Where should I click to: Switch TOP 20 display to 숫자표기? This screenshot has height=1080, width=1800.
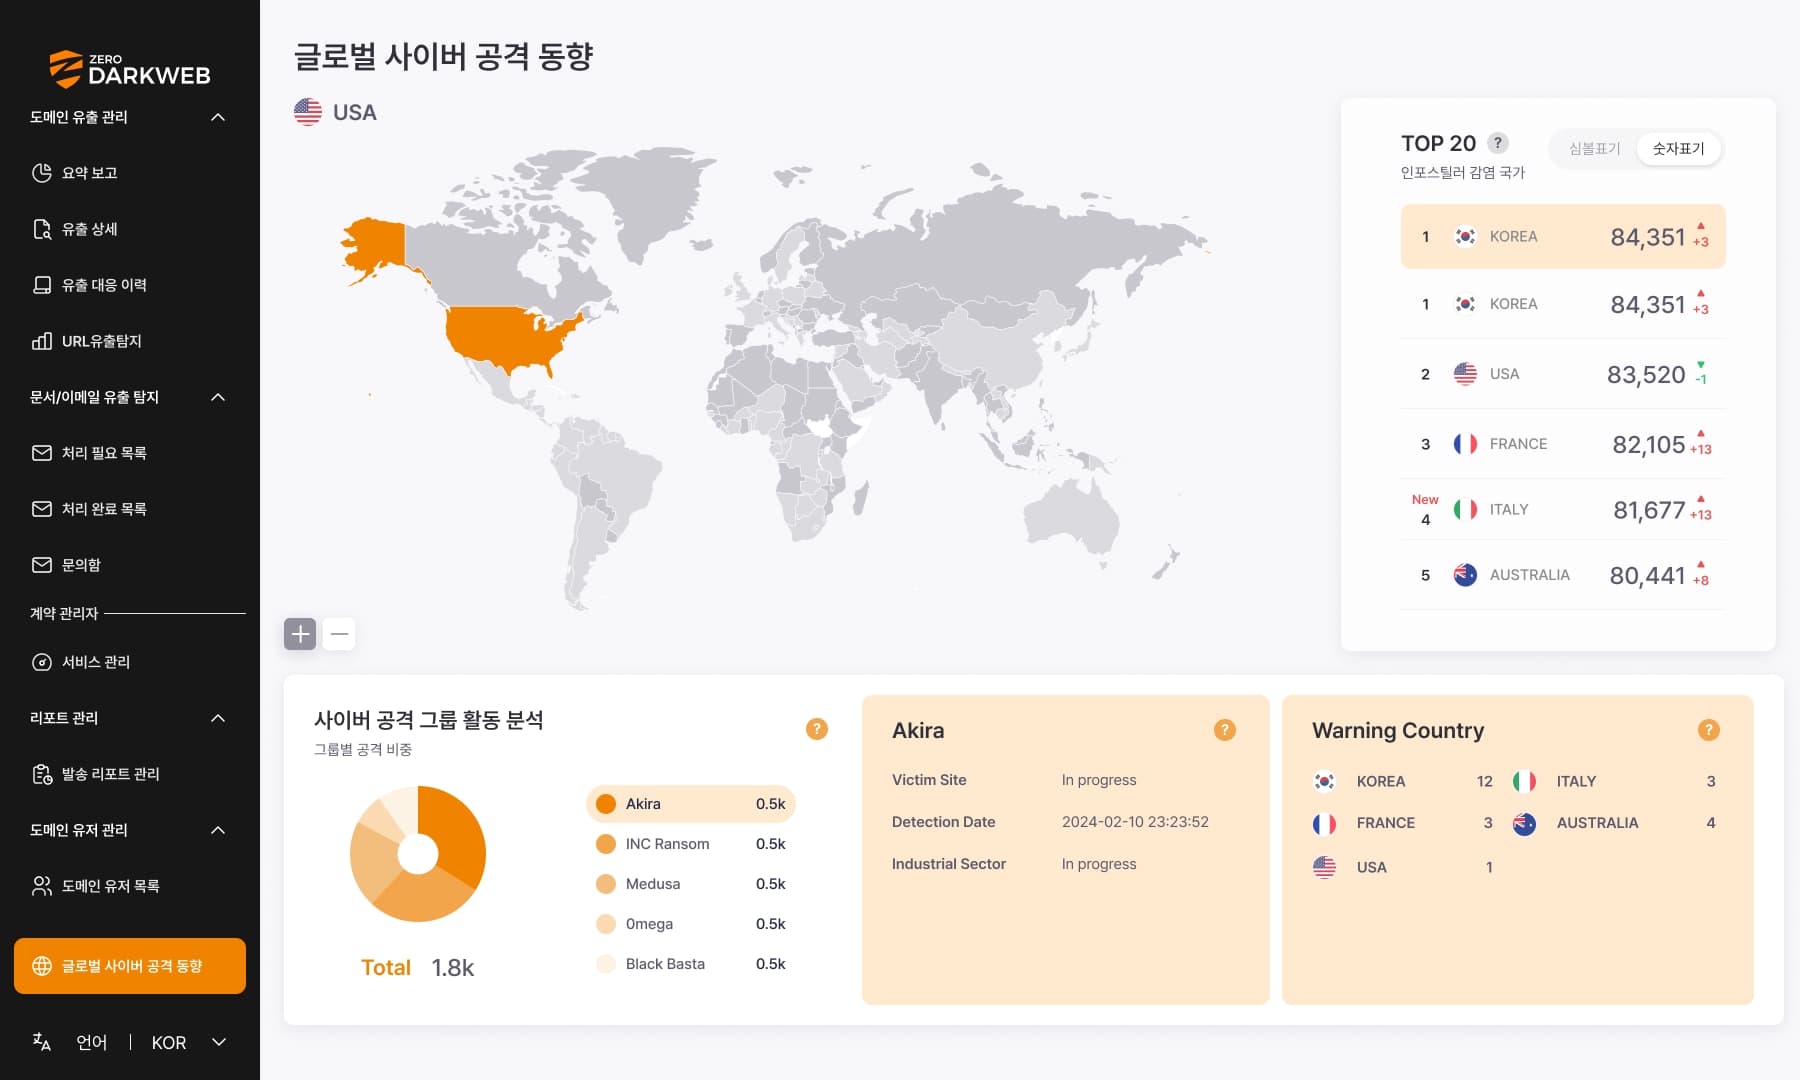(x=1679, y=149)
